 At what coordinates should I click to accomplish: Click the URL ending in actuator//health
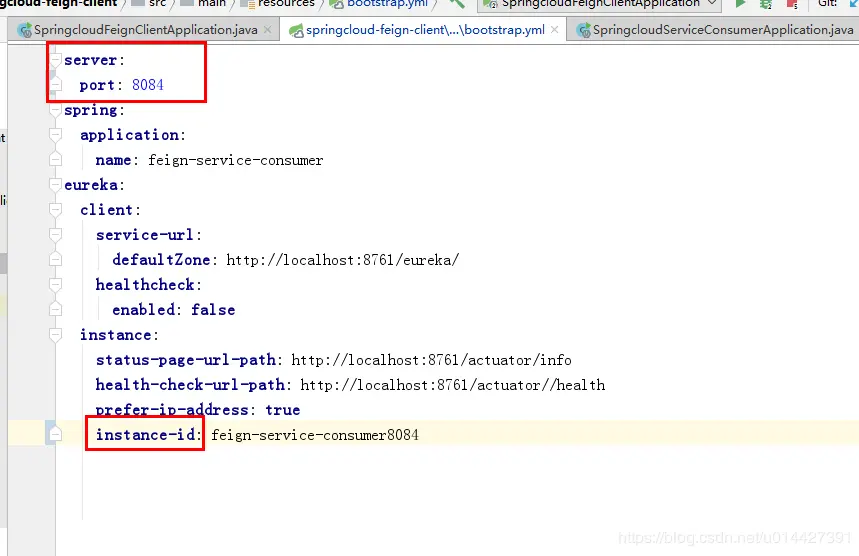click(453, 385)
